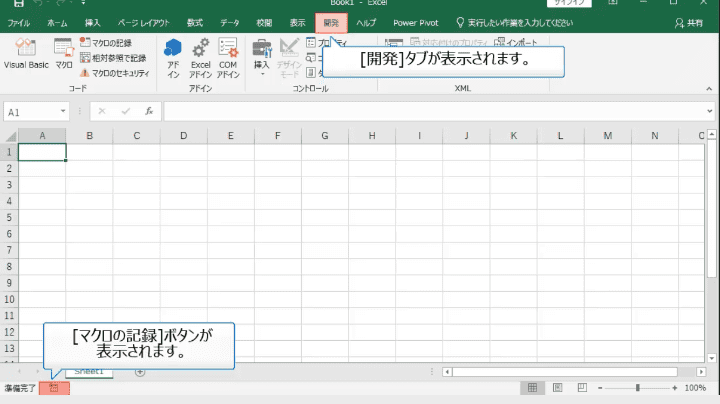This screenshot has width=720, height=404.
Task: Add a new sheet with plus icon
Action: pyautogui.click(x=140, y=372)
